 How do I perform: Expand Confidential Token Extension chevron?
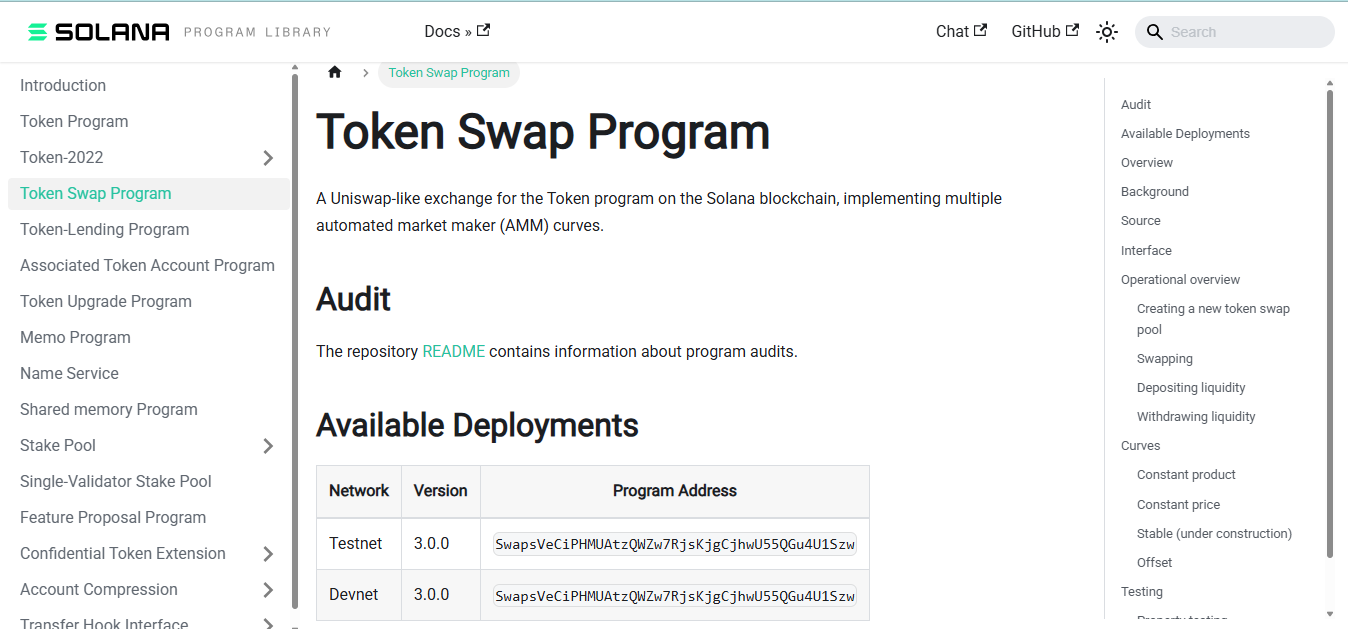point(268,554)
